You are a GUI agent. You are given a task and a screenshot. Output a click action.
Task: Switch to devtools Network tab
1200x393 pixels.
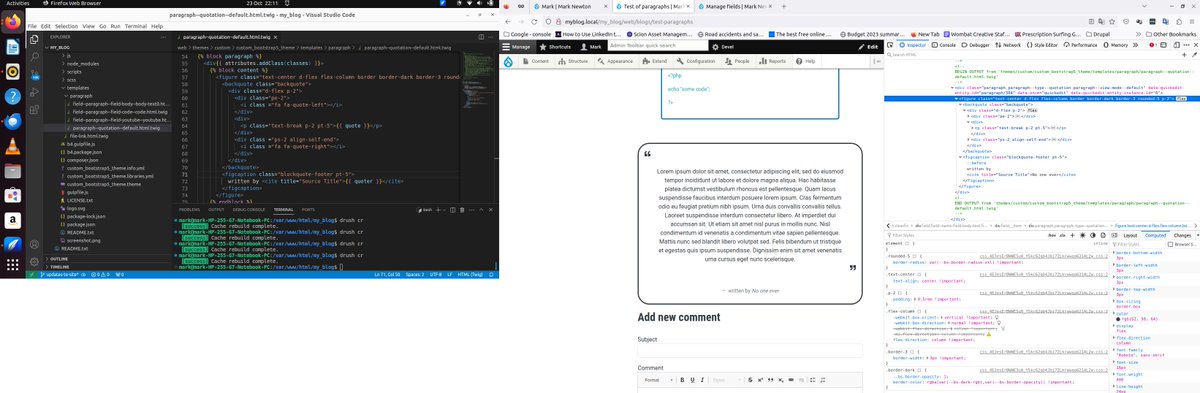(1008, 45)
